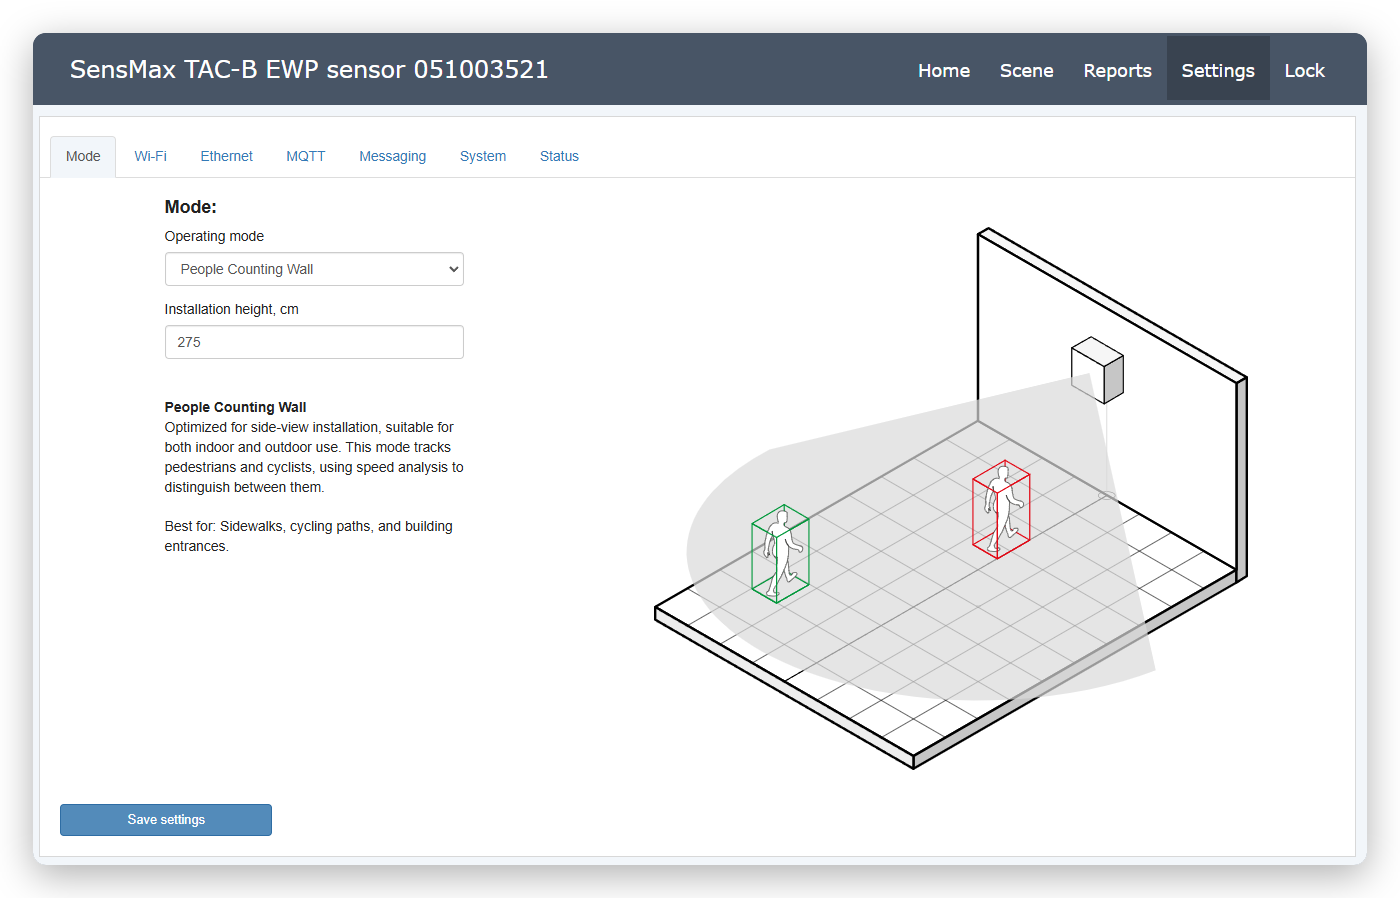This screenshot has height=898, width=1400.
Task: Click Lock in the navigation bar
Action: 1304,70
